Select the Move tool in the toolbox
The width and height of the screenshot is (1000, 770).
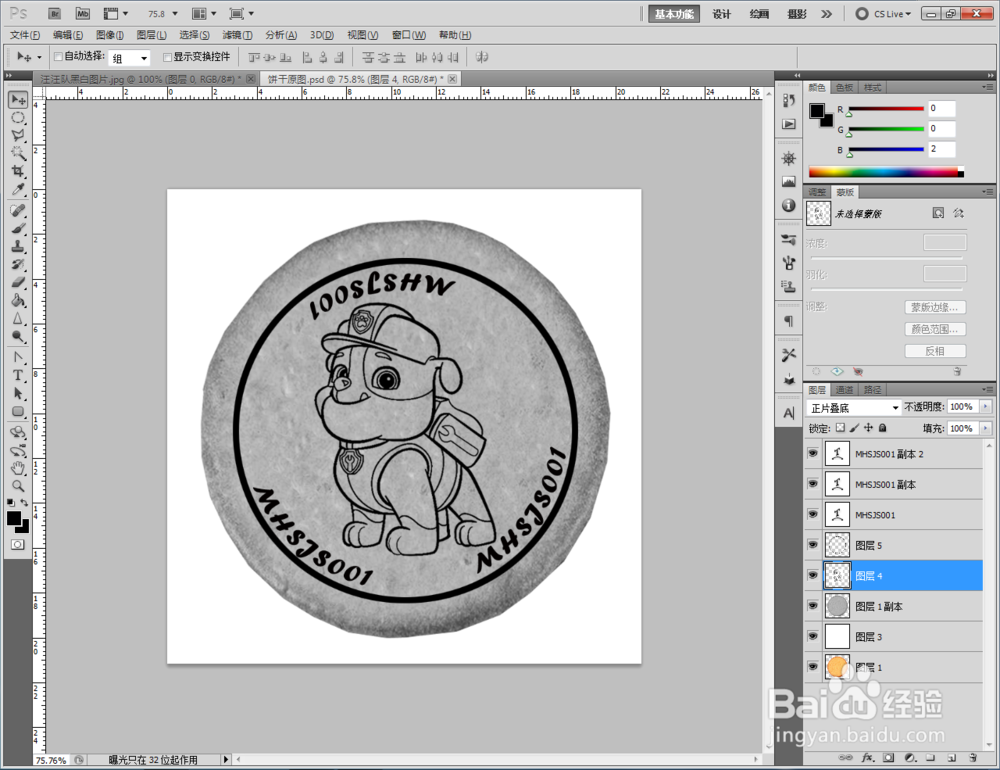coord(18,100)
